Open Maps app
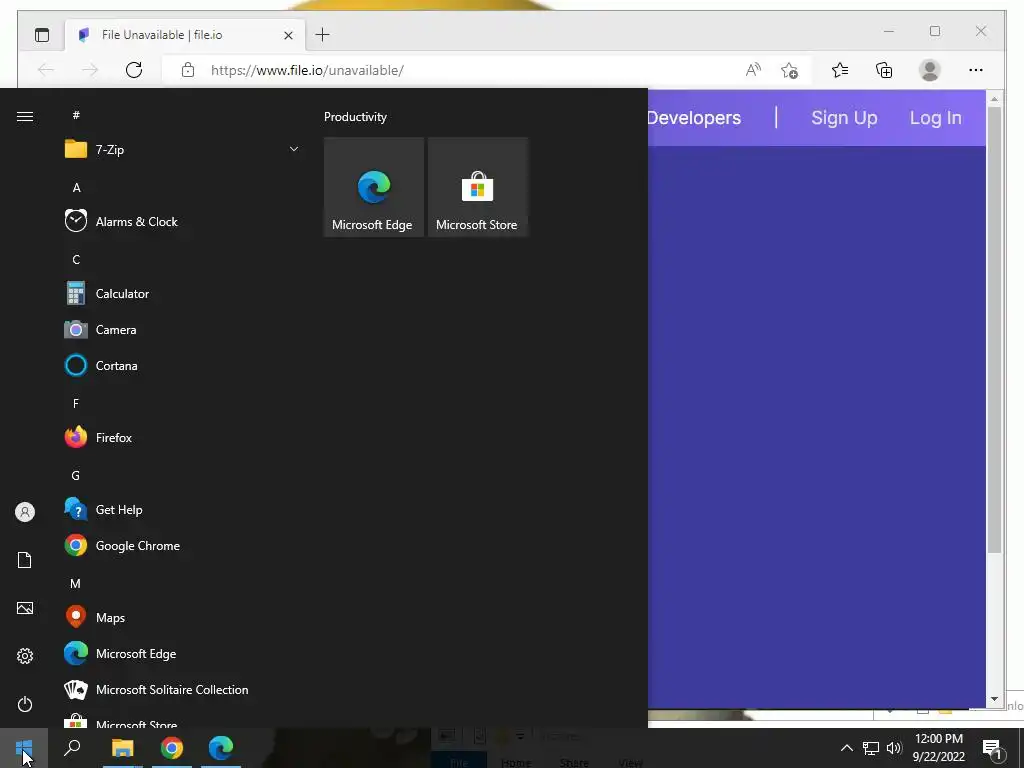 coord(182,618)
